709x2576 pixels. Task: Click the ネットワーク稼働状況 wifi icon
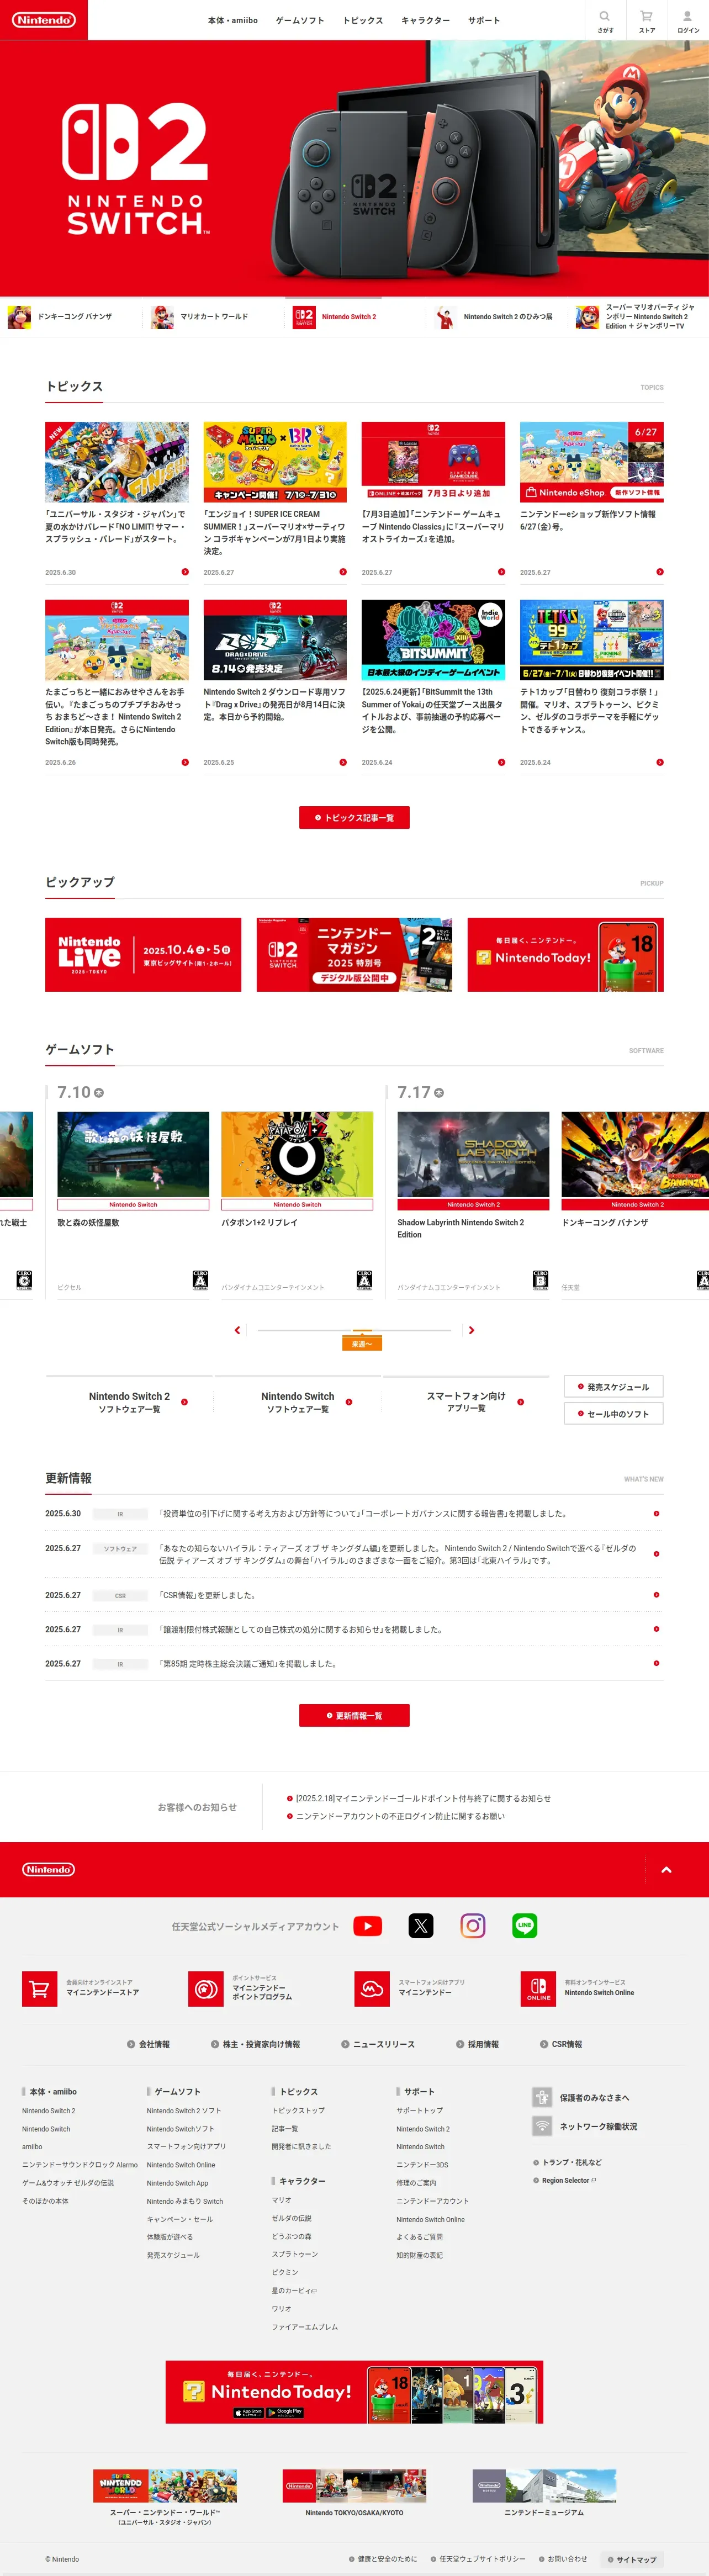542,2126
